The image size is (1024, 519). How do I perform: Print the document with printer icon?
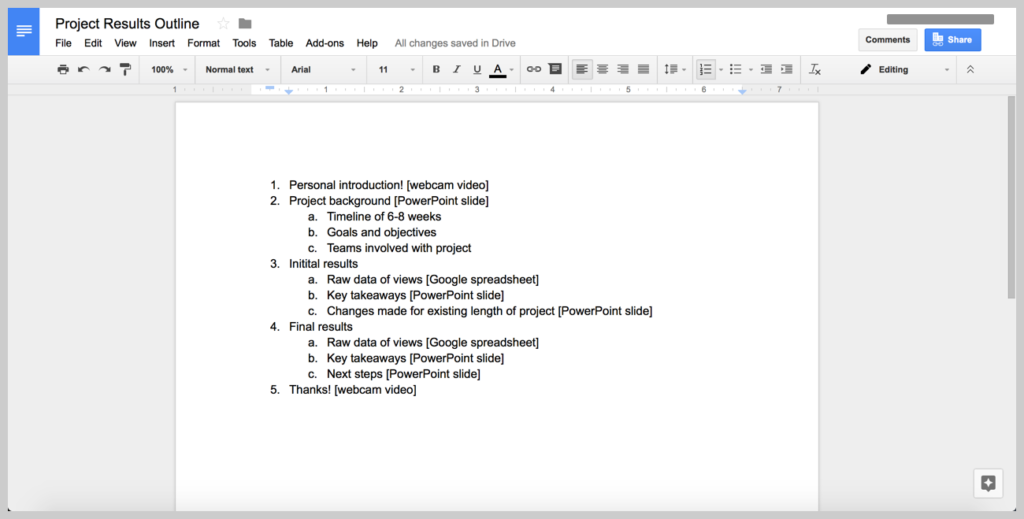tap(63, 69)
